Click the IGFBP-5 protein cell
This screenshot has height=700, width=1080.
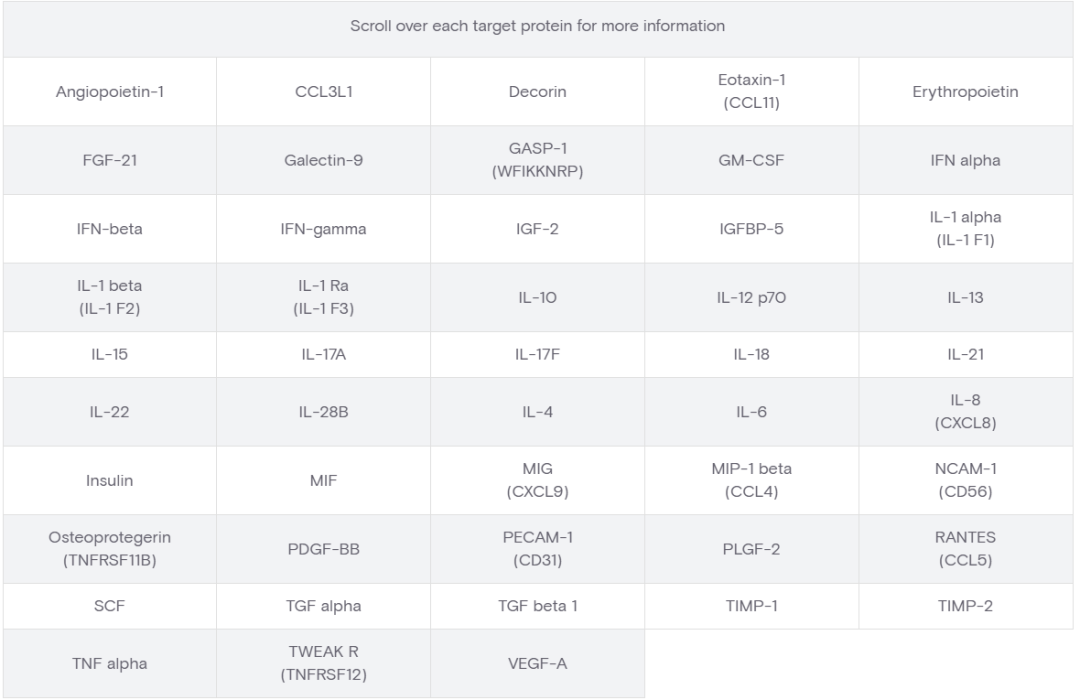pos(751,229)
